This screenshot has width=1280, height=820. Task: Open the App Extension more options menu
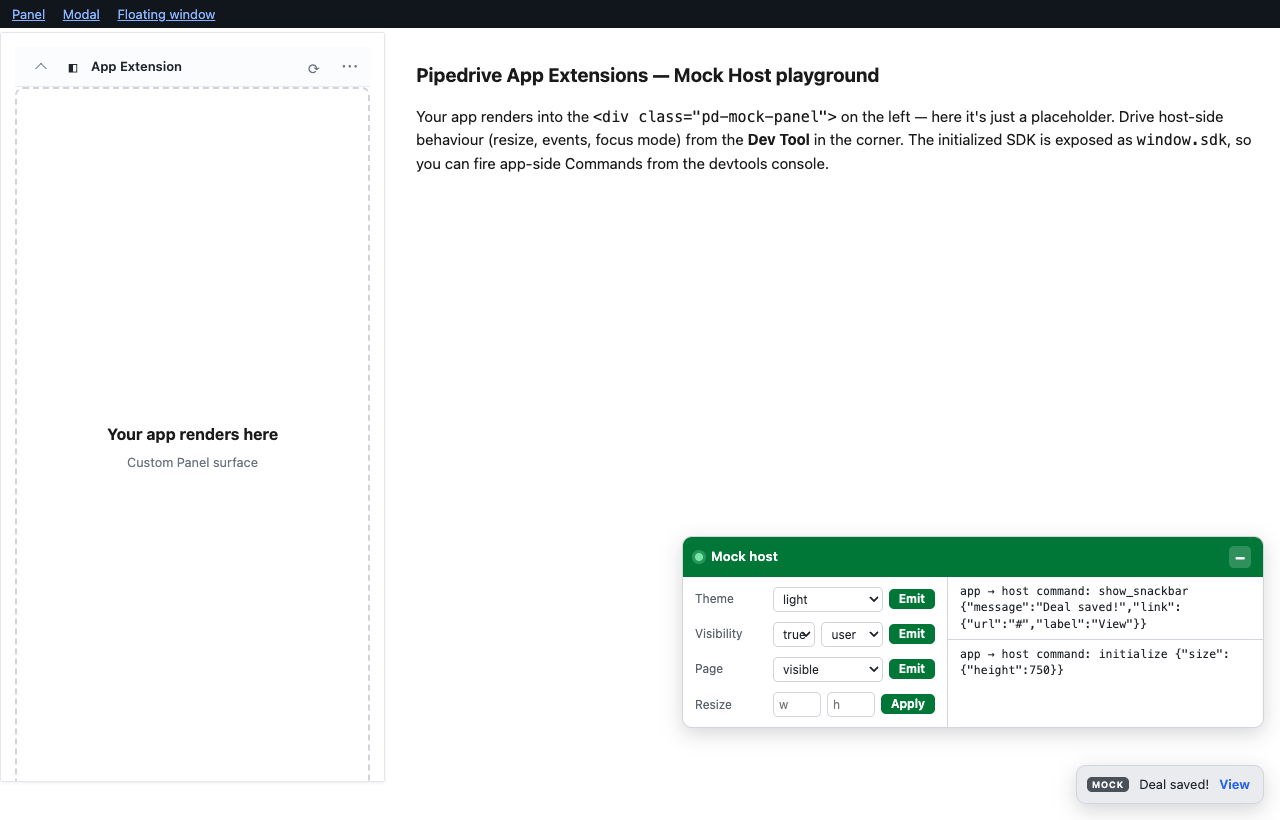tap(349, 67)
